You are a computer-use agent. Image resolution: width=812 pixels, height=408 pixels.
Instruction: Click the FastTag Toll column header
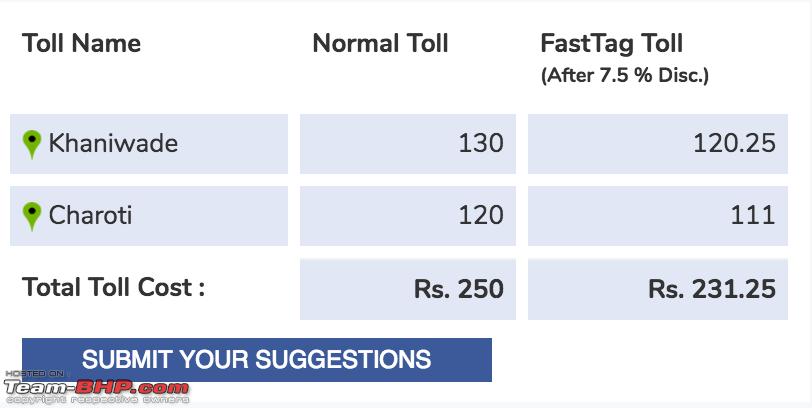click(x=612, y=43)
